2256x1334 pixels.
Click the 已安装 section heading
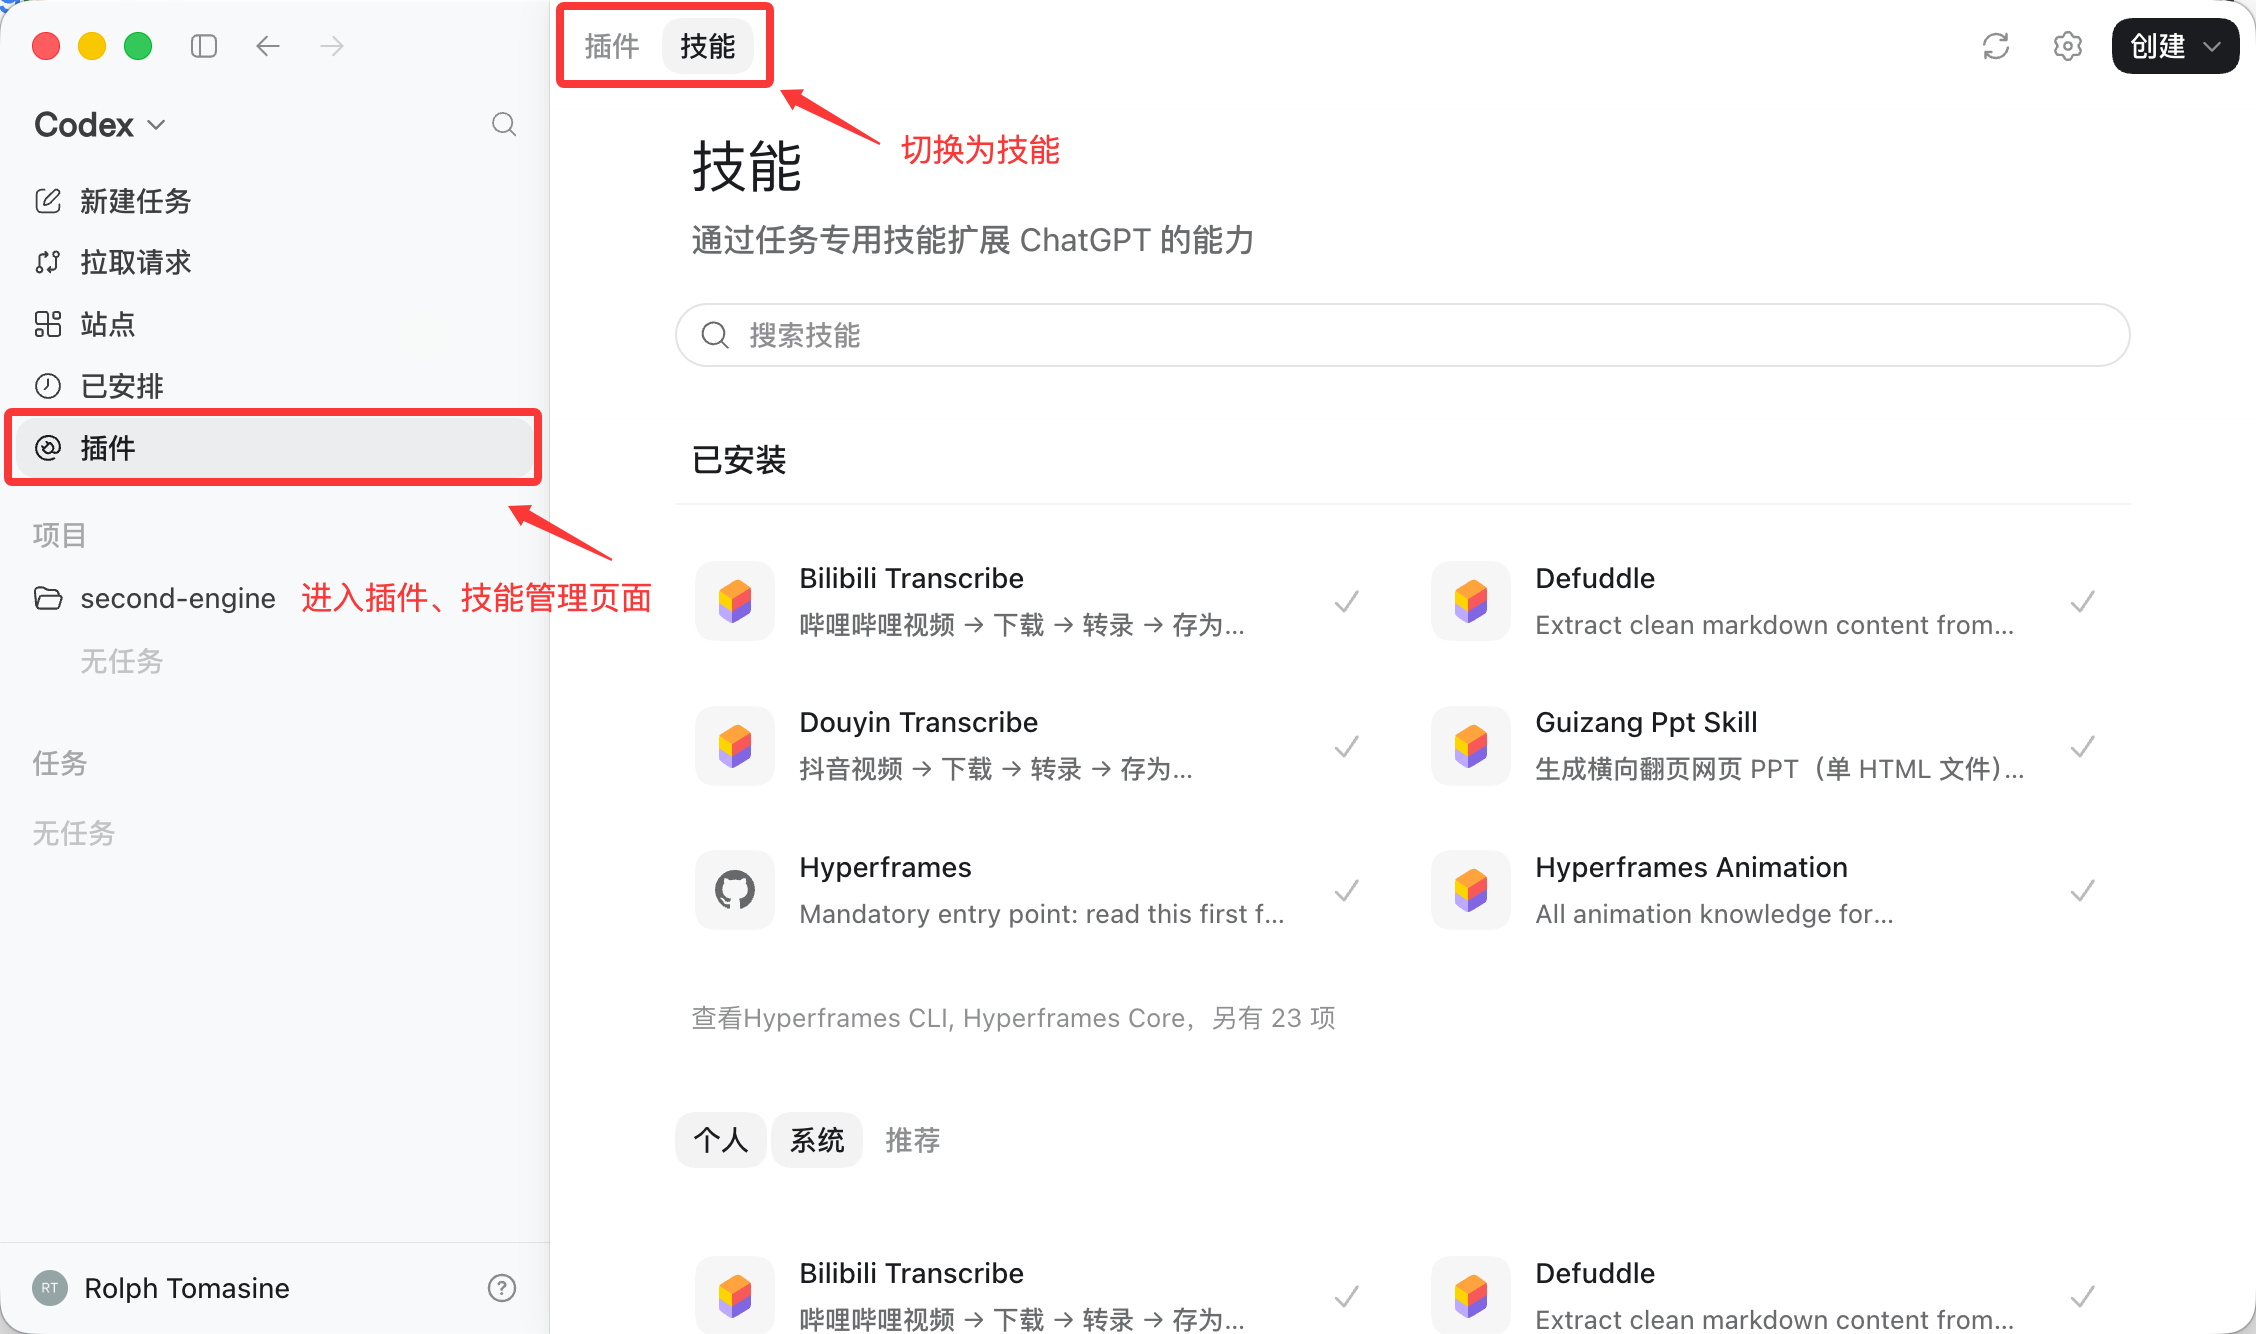point(739,460)
